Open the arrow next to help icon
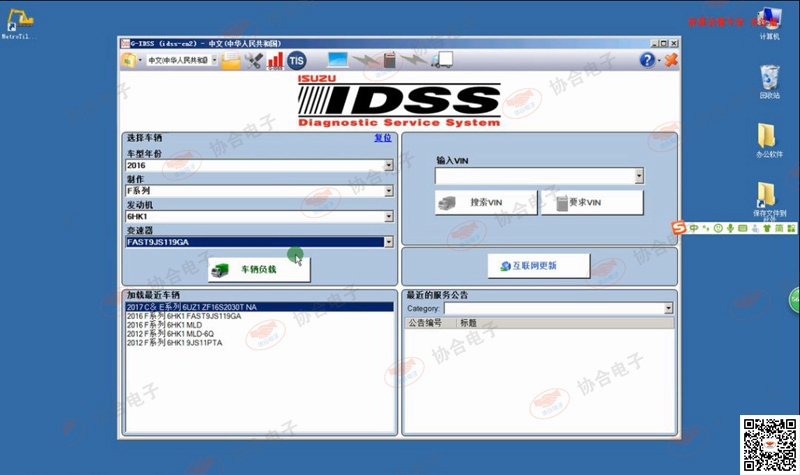The image size is (800, 475). click(x=659, y=61)
